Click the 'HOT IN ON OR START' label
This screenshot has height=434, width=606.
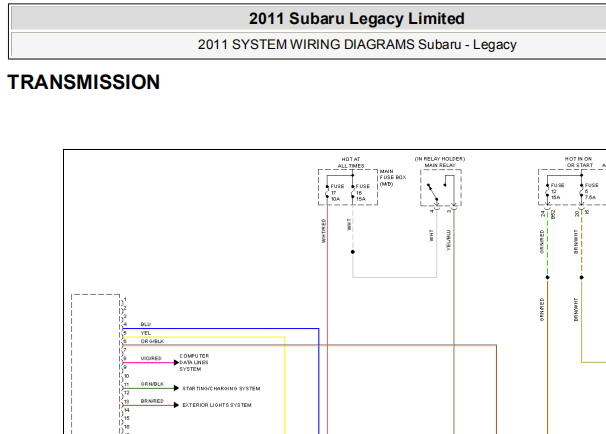[579, 162]
